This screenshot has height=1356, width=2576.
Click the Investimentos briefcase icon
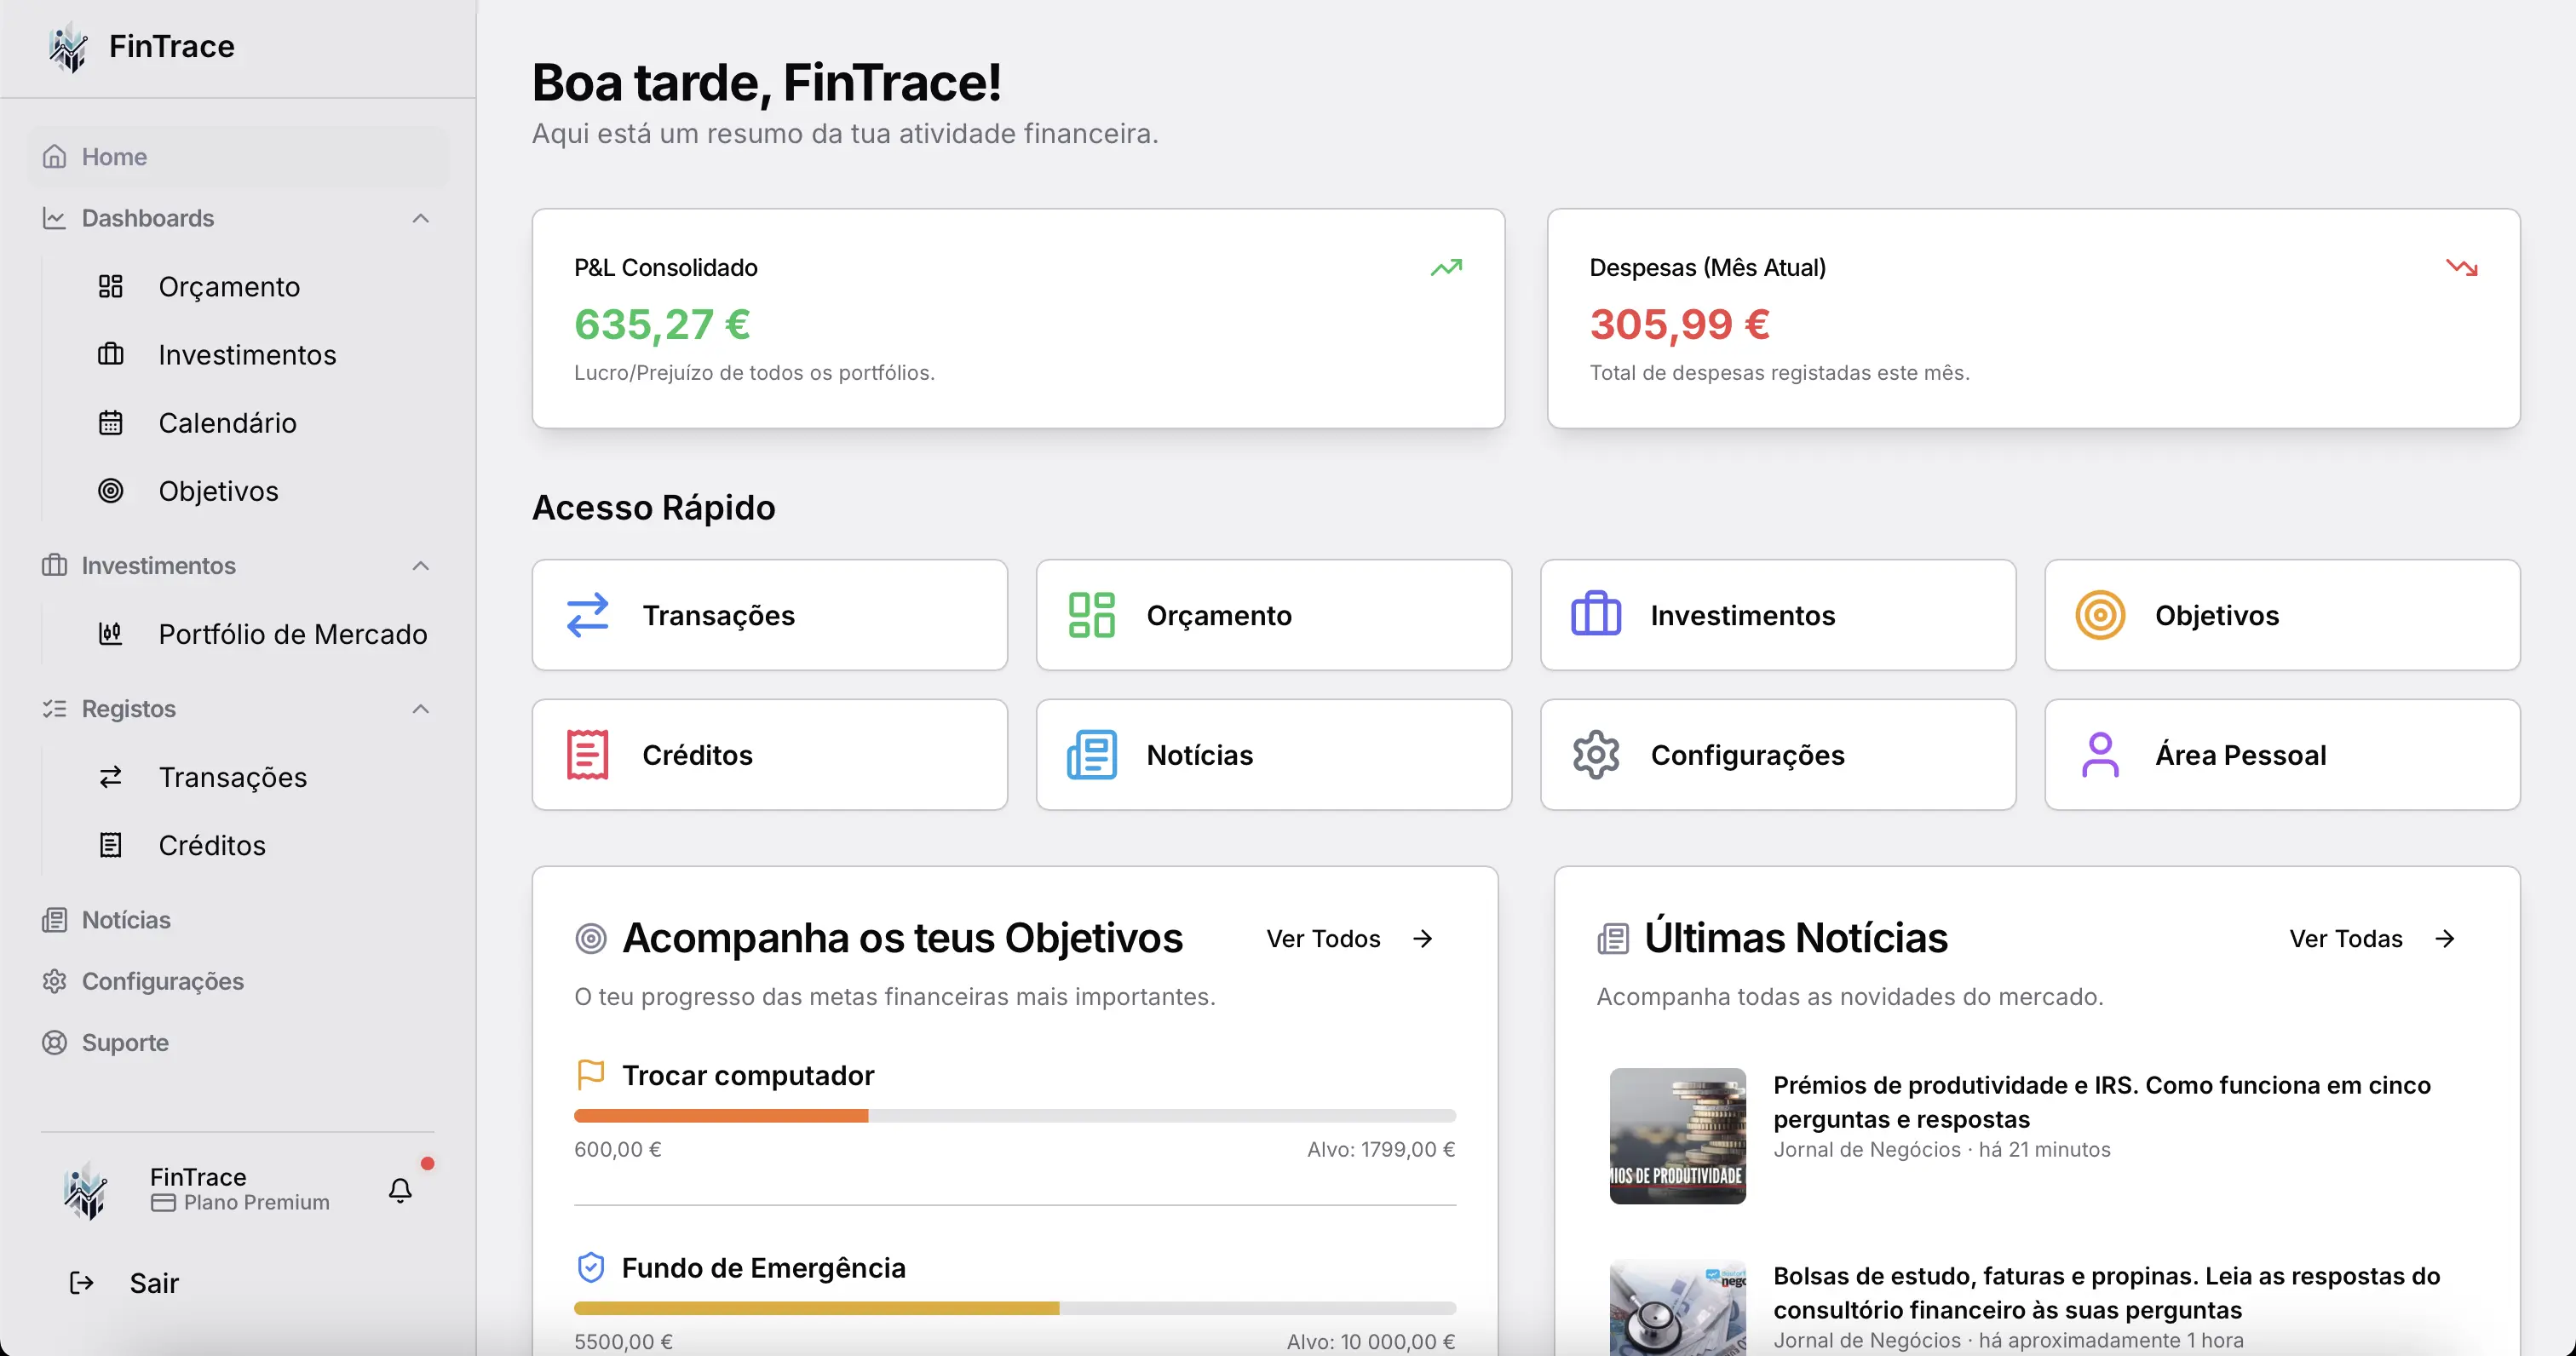coord(1595,615)
